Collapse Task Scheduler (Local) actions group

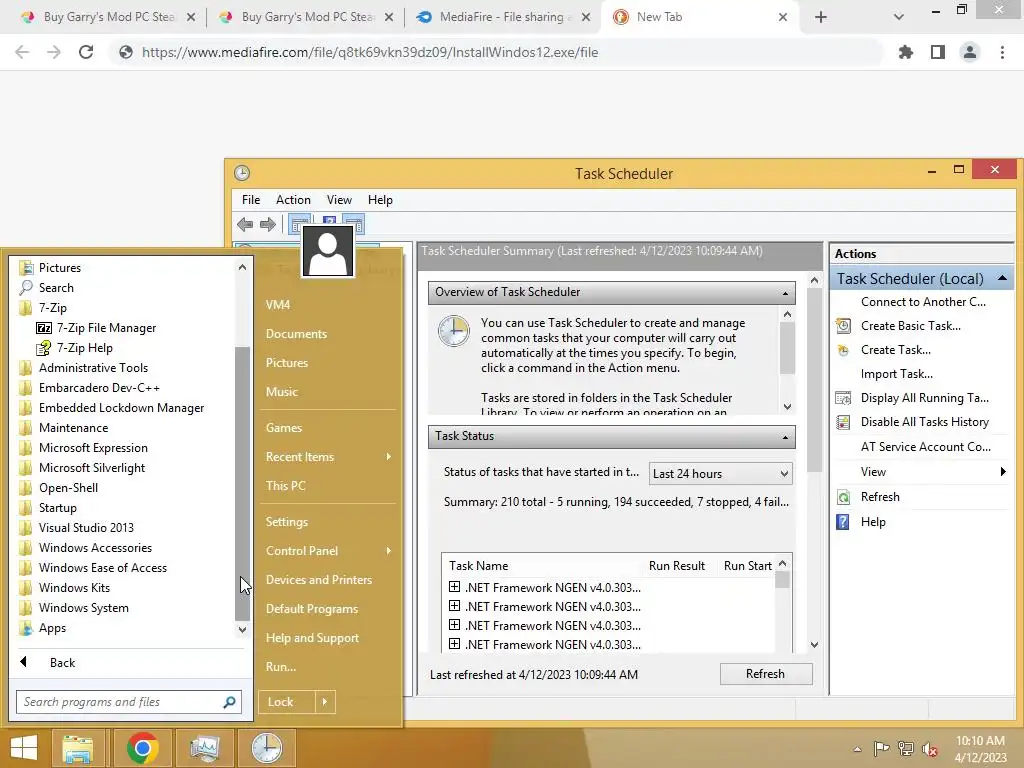point(1002,279)
